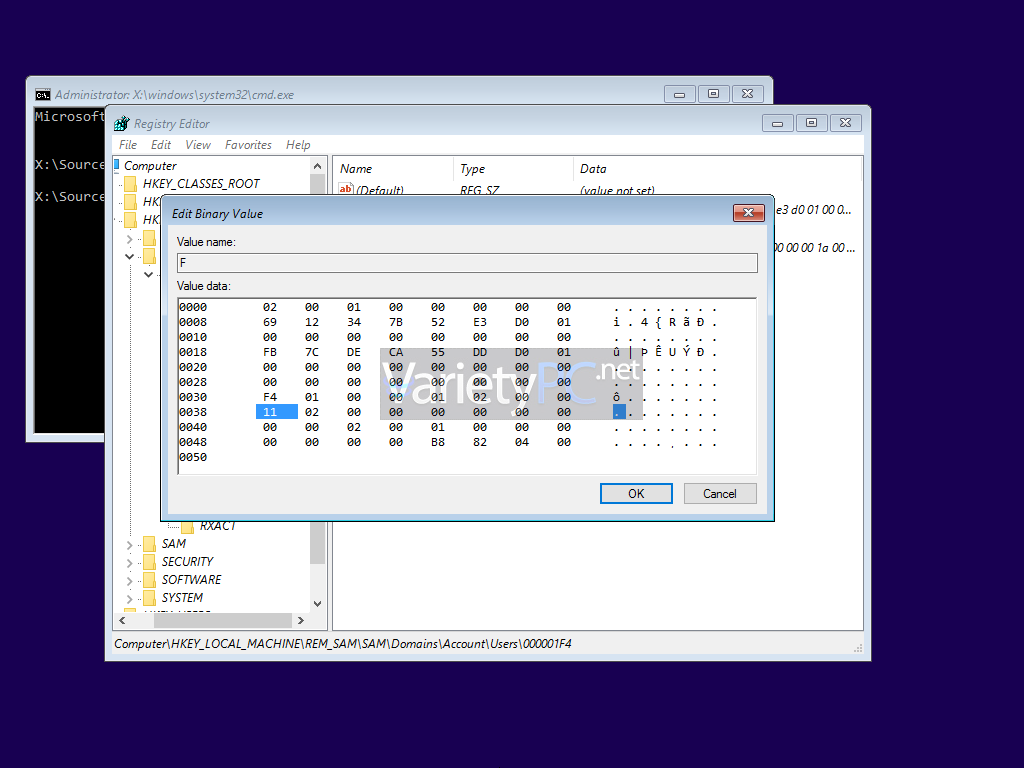Expand the SAM key

pyautogui.click(x=129, y=545)
